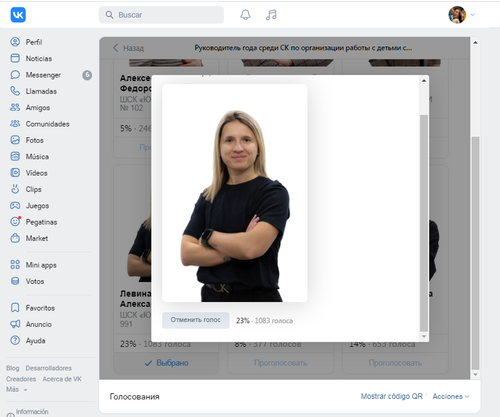This screenshot has height=417, width=500.
Task: Click the popup vertical scrollbar thumb
Action: point(424,223)
